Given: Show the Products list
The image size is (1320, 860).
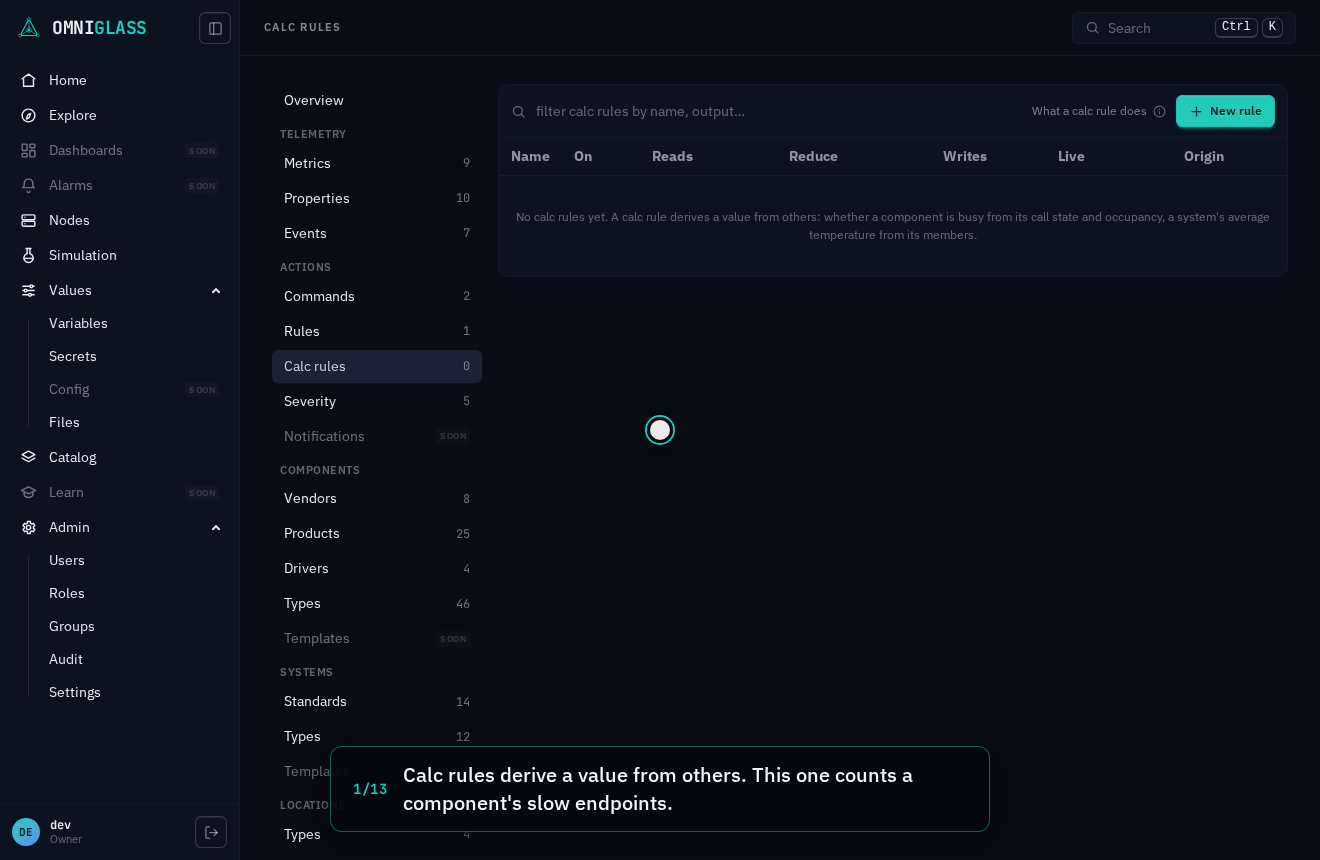Looking at the screenshot, I should pos(377,533).
